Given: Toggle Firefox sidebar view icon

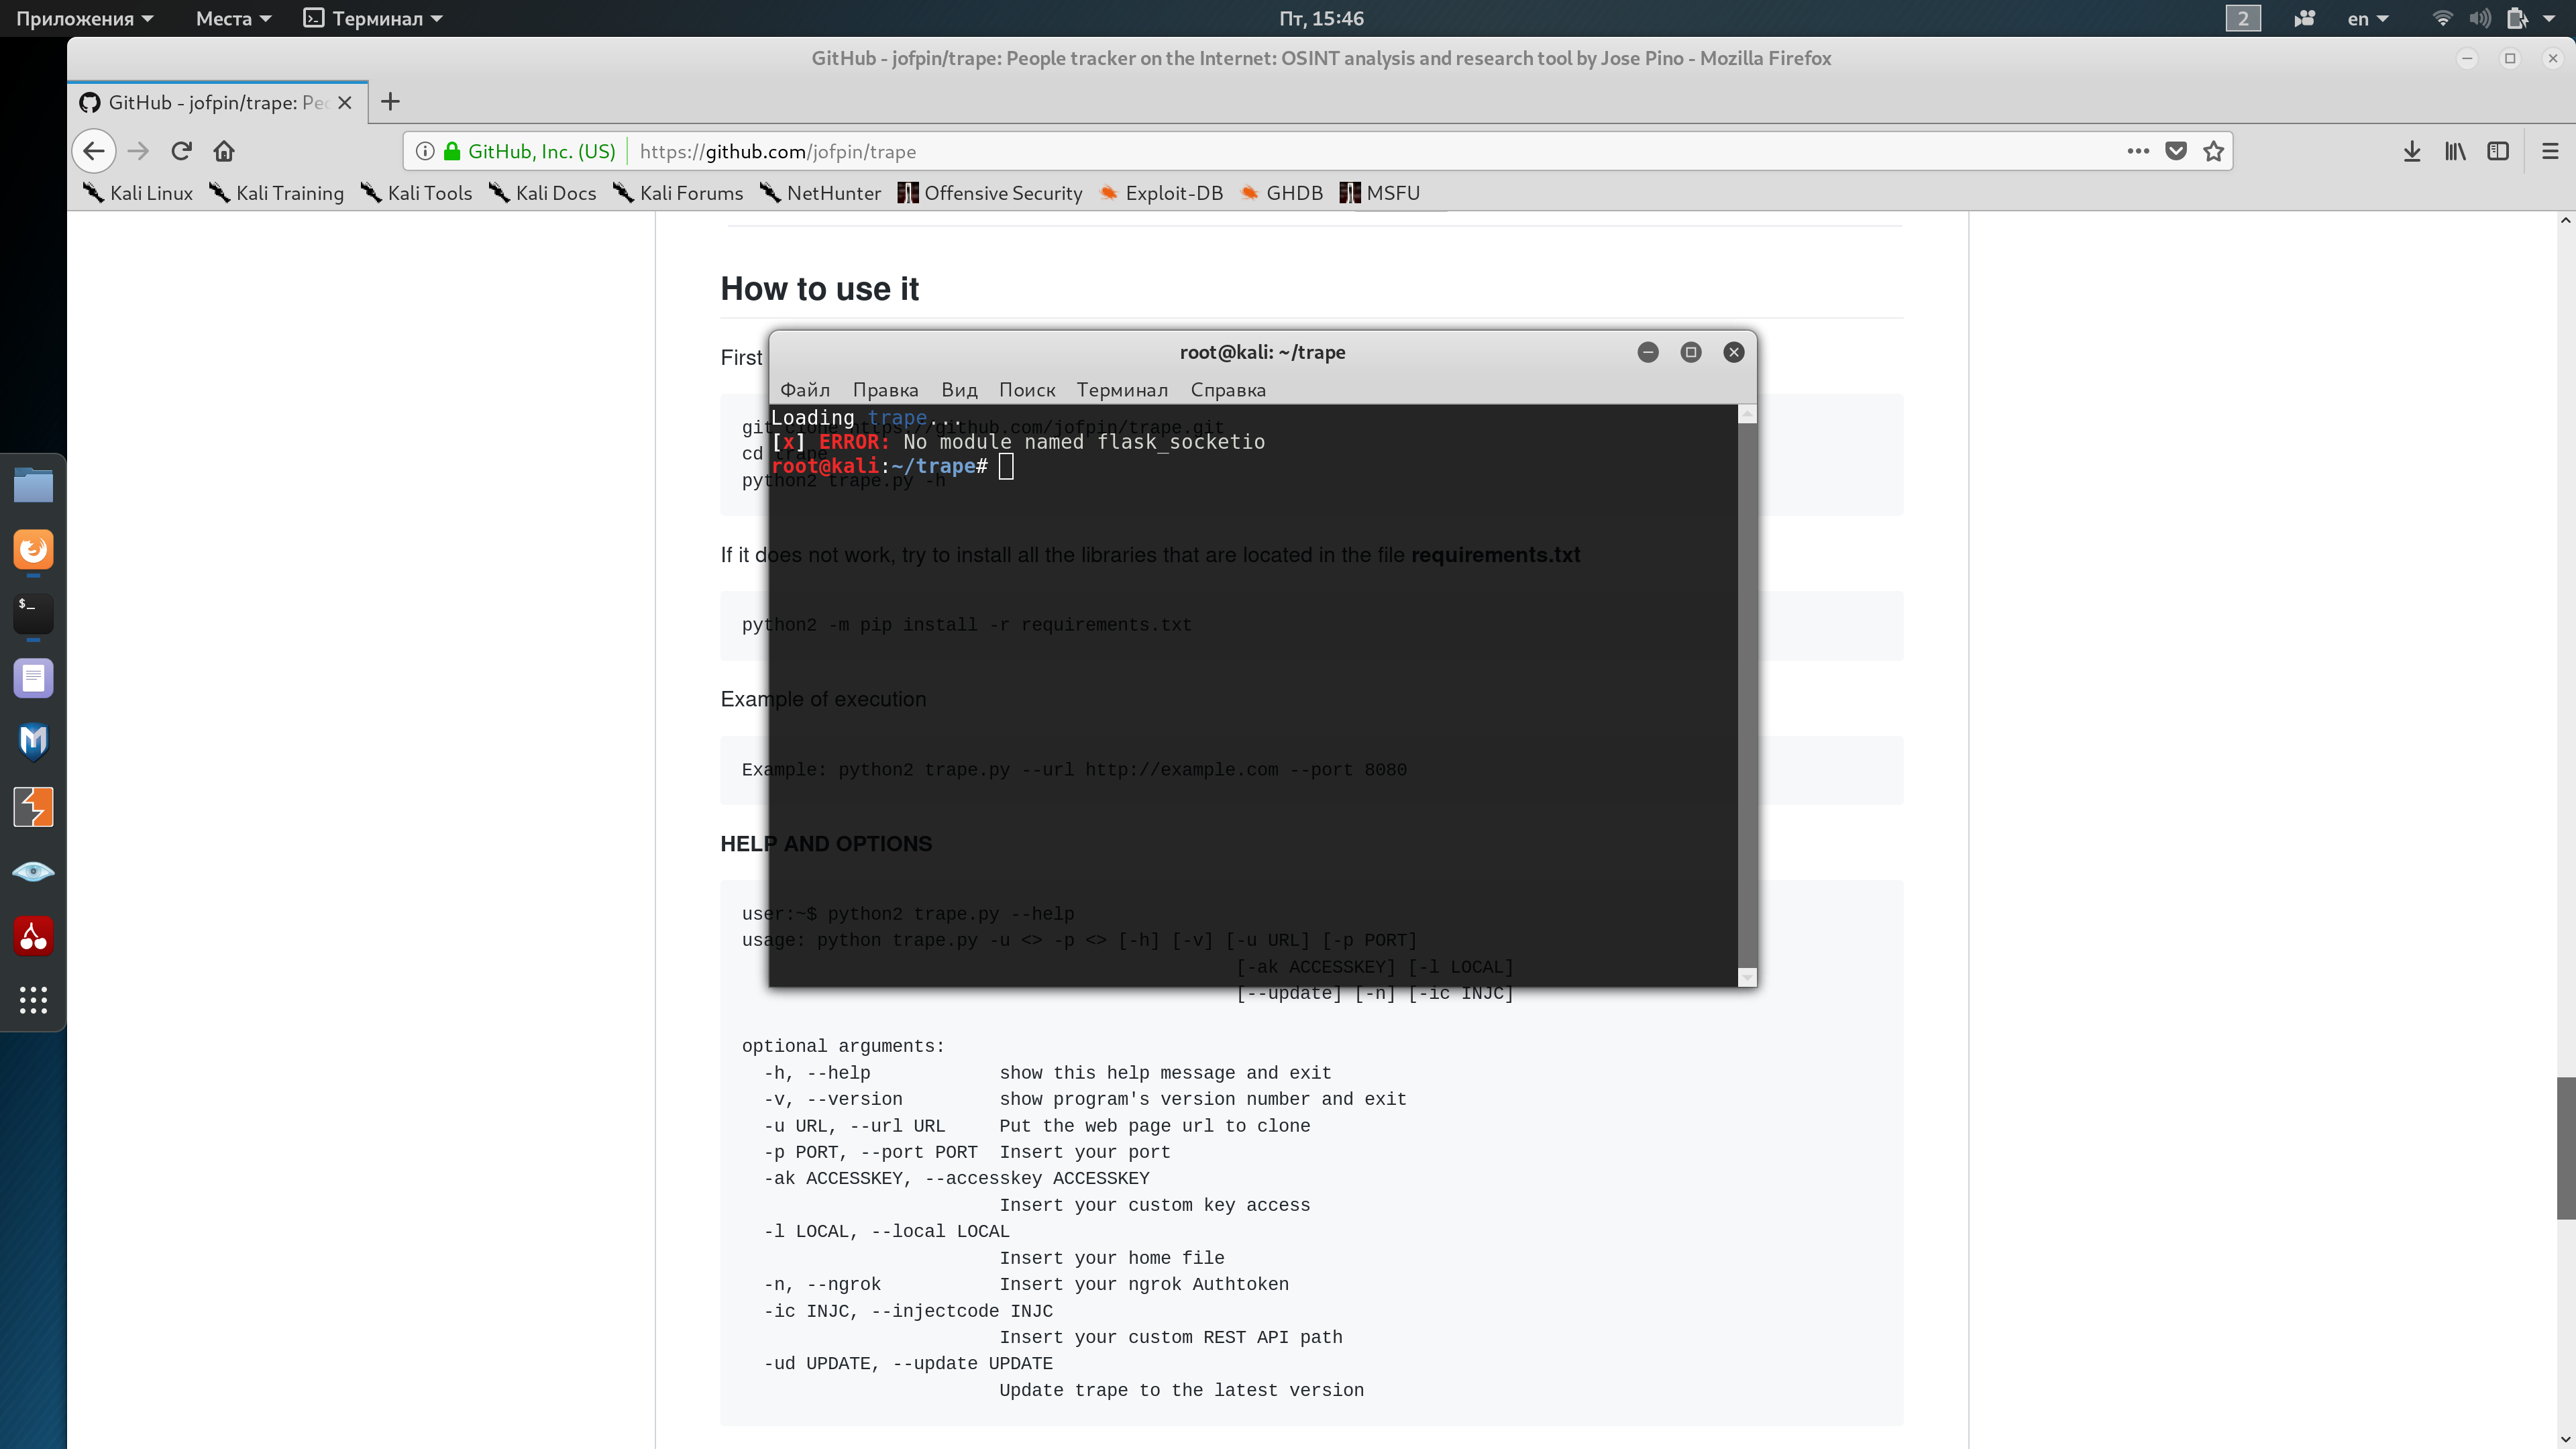Looking at the screenshot, I should click(x=2498, y=151).
